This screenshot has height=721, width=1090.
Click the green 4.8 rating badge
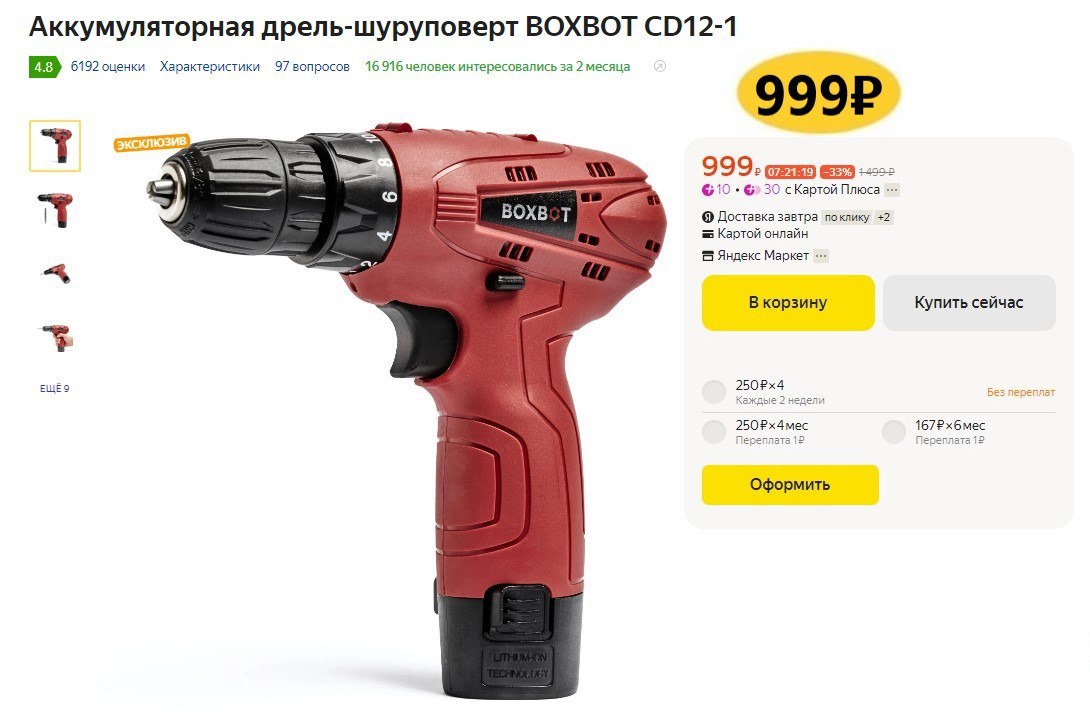44,67
